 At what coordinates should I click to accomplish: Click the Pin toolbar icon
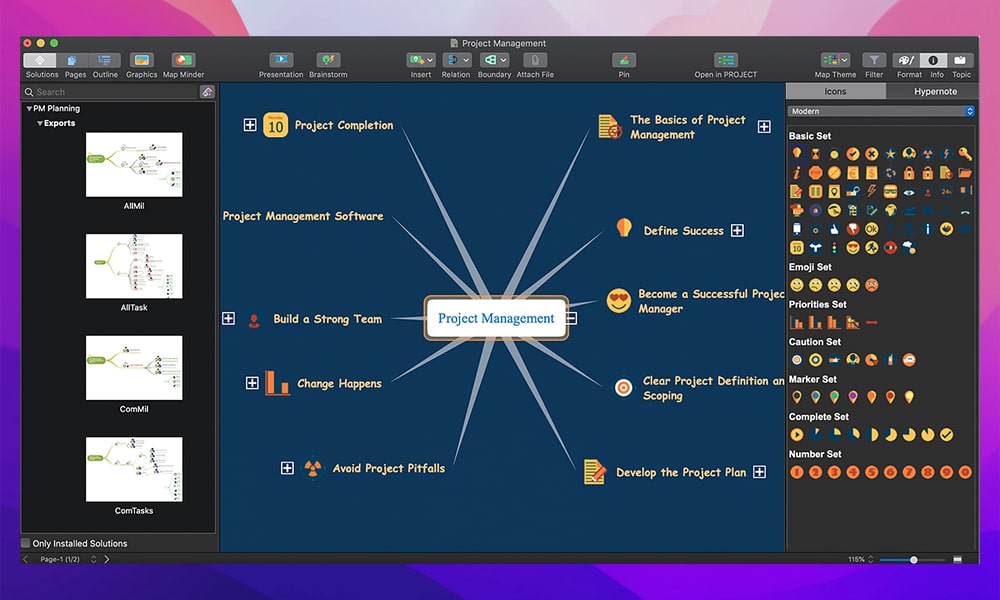[624, 60]
